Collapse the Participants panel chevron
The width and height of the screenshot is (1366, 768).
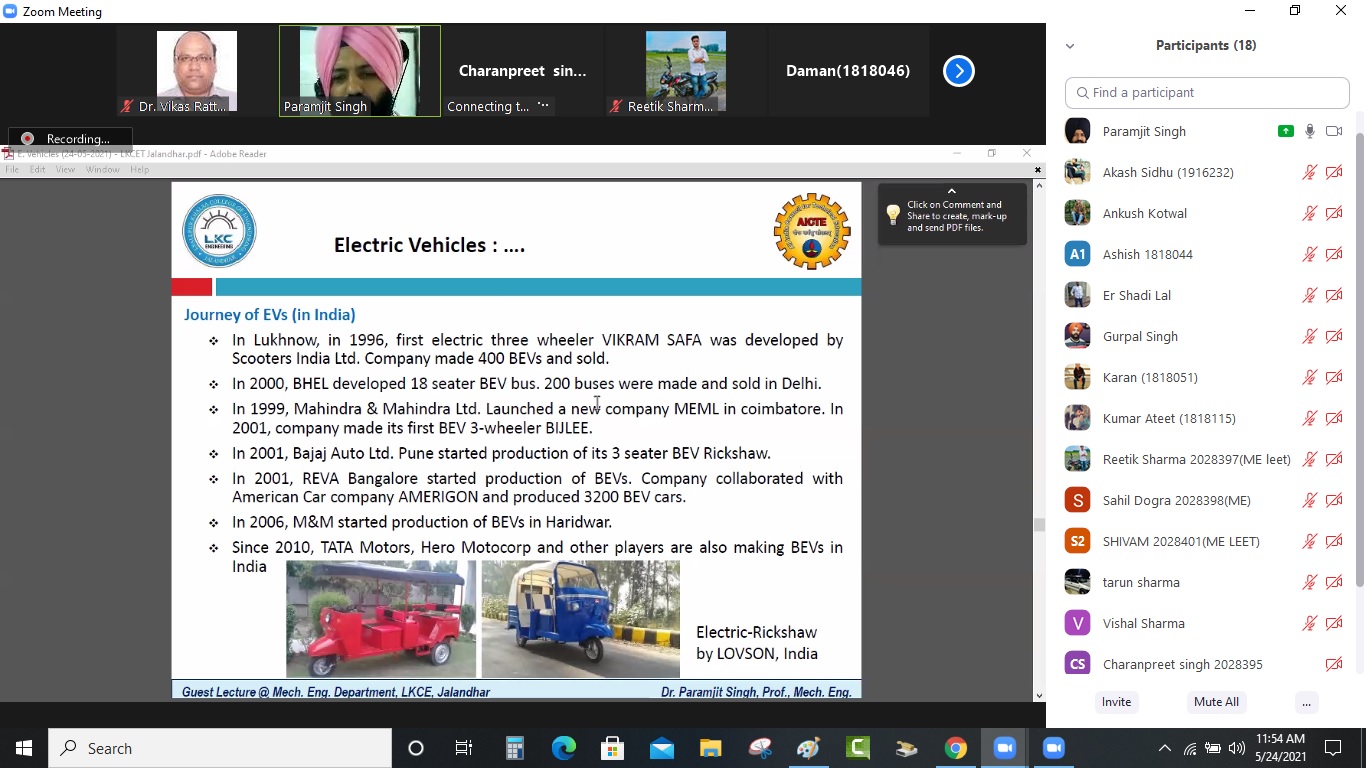[1070, 46]
